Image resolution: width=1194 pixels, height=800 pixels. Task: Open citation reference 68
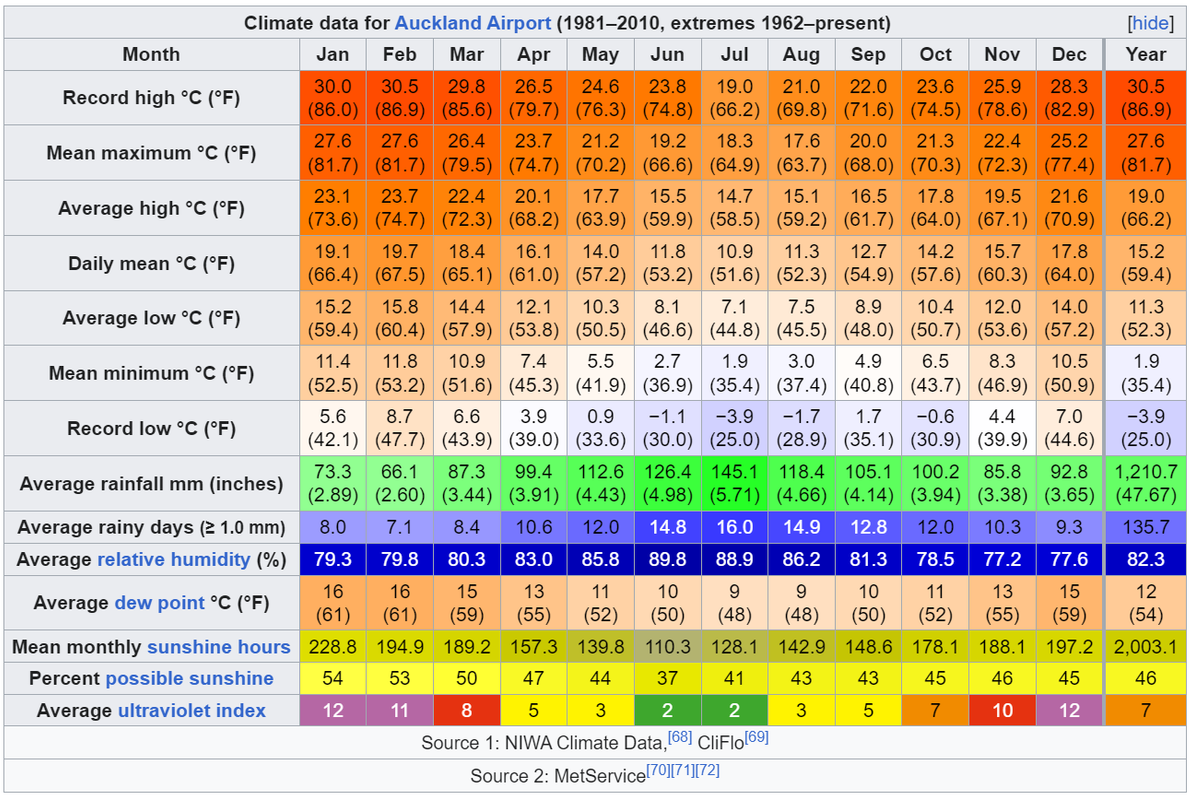tap(680, 737)
